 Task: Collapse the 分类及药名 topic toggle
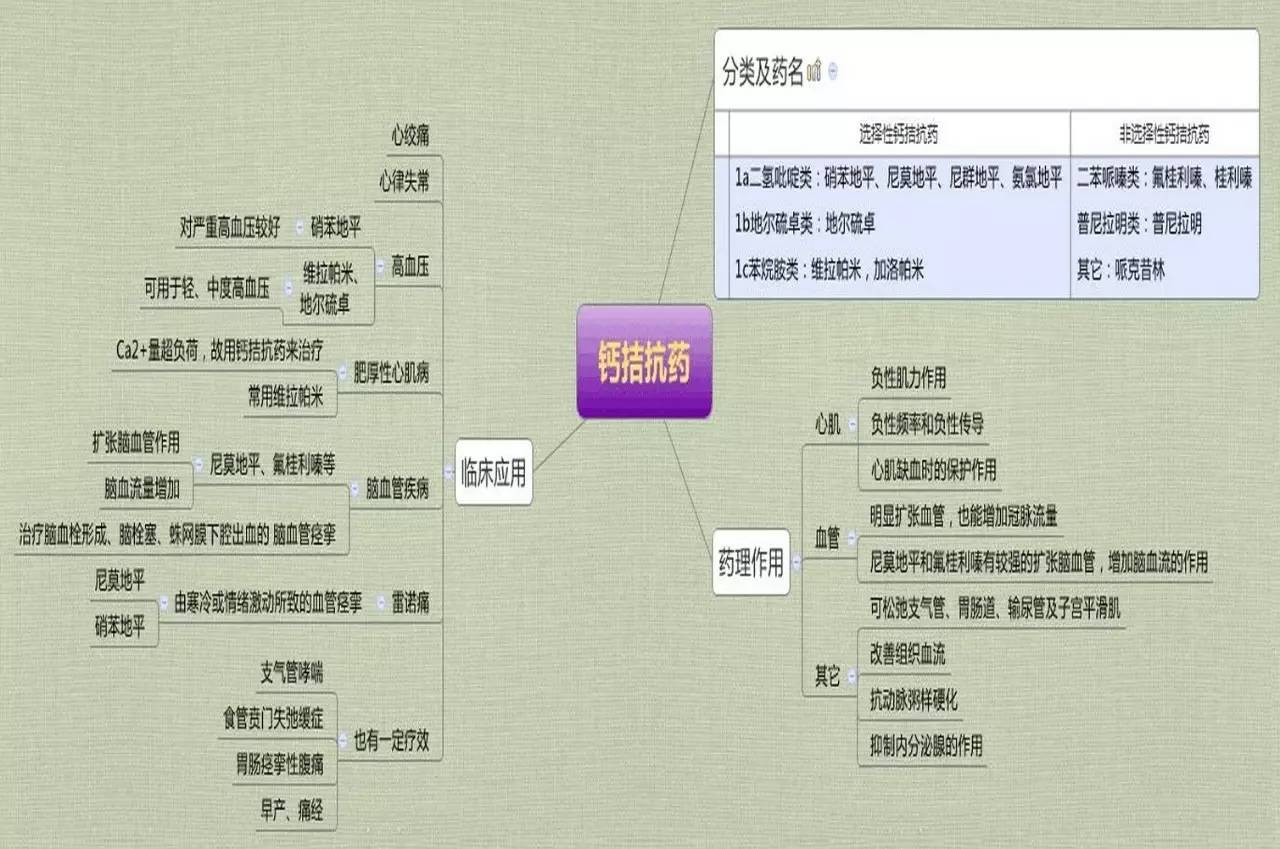833,72
